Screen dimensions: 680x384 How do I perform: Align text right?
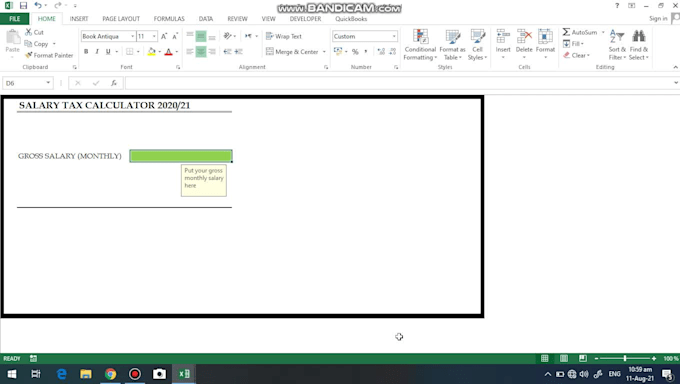click(x=212, y=52)
